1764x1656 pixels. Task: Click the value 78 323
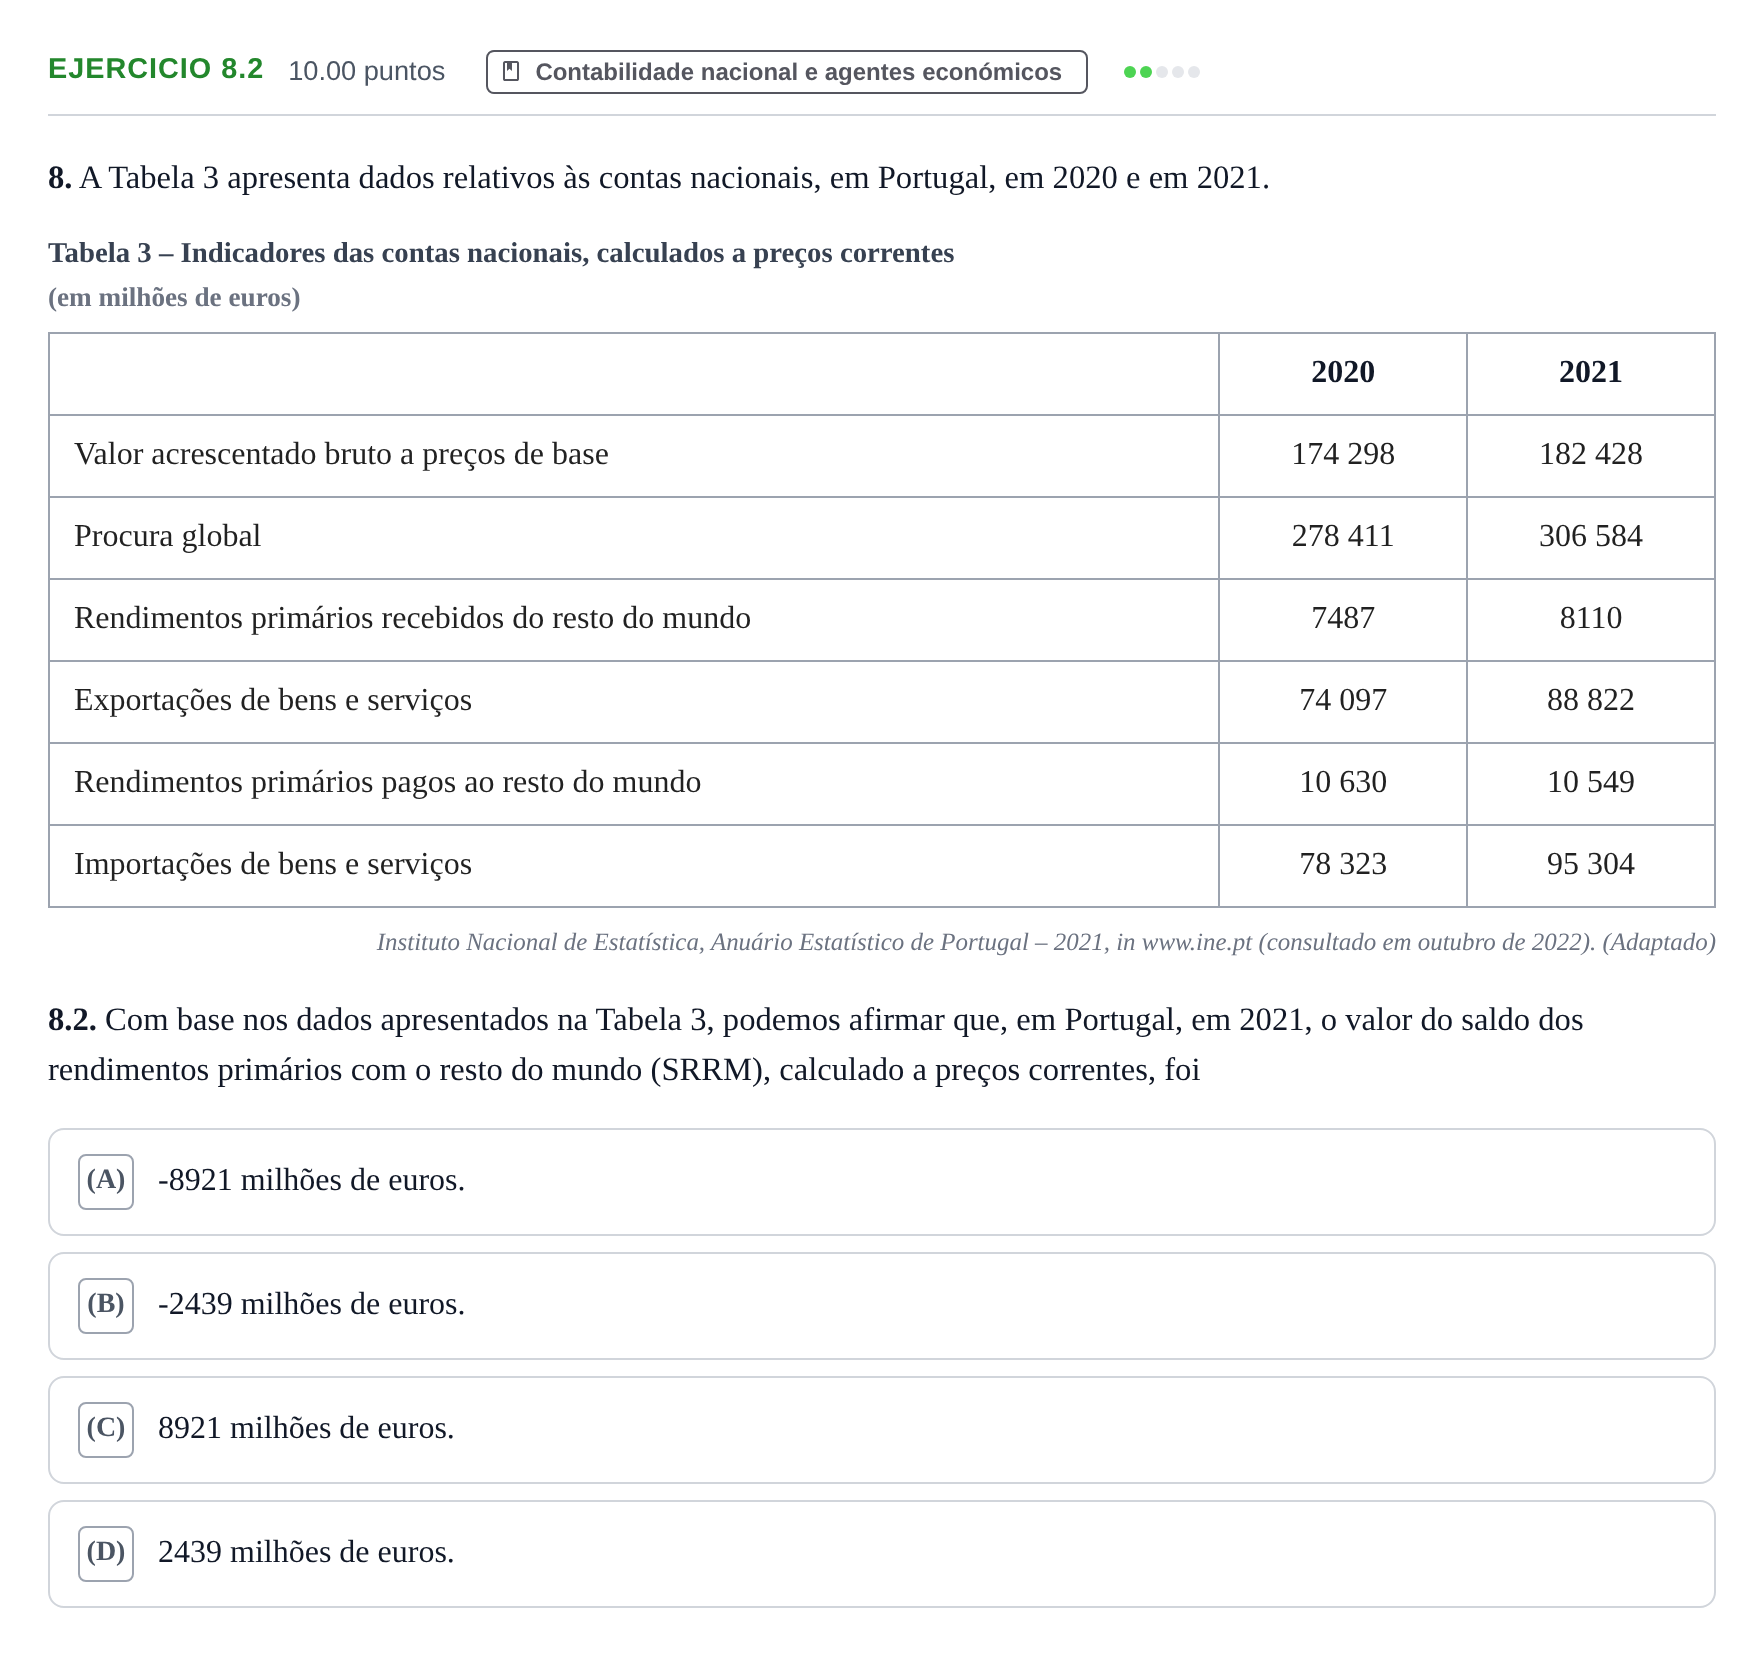pyautogui.click(x=1342, y=864)
